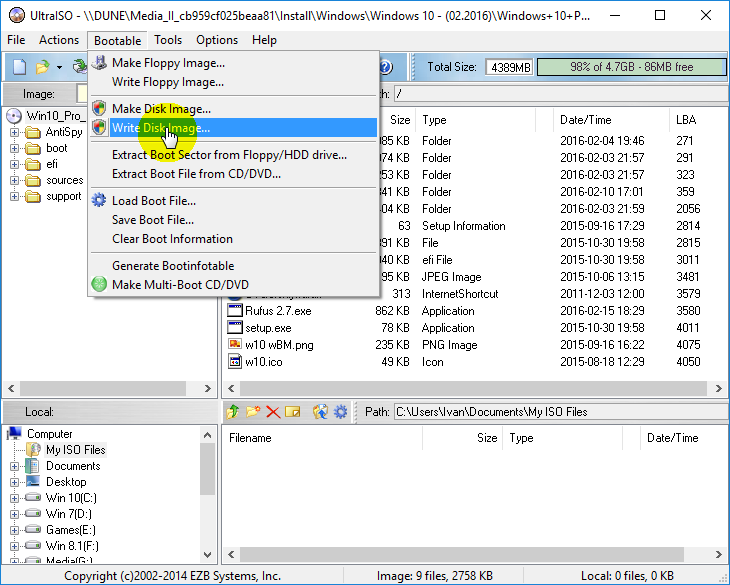Expand the Documents node in Local tree
730x585 pixels.
14,466
